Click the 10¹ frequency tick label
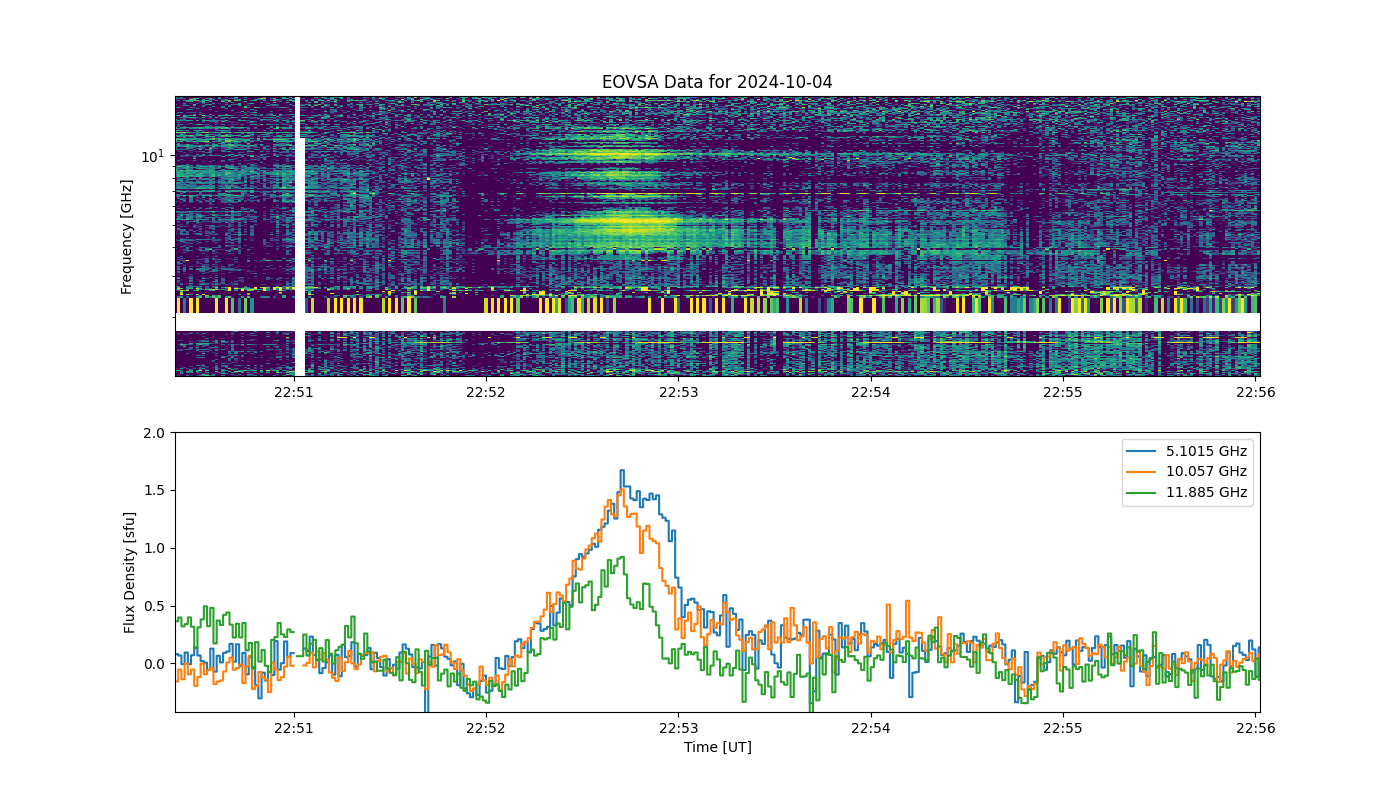The height and width of the screenshot is (800, 1400). [152, 156]
